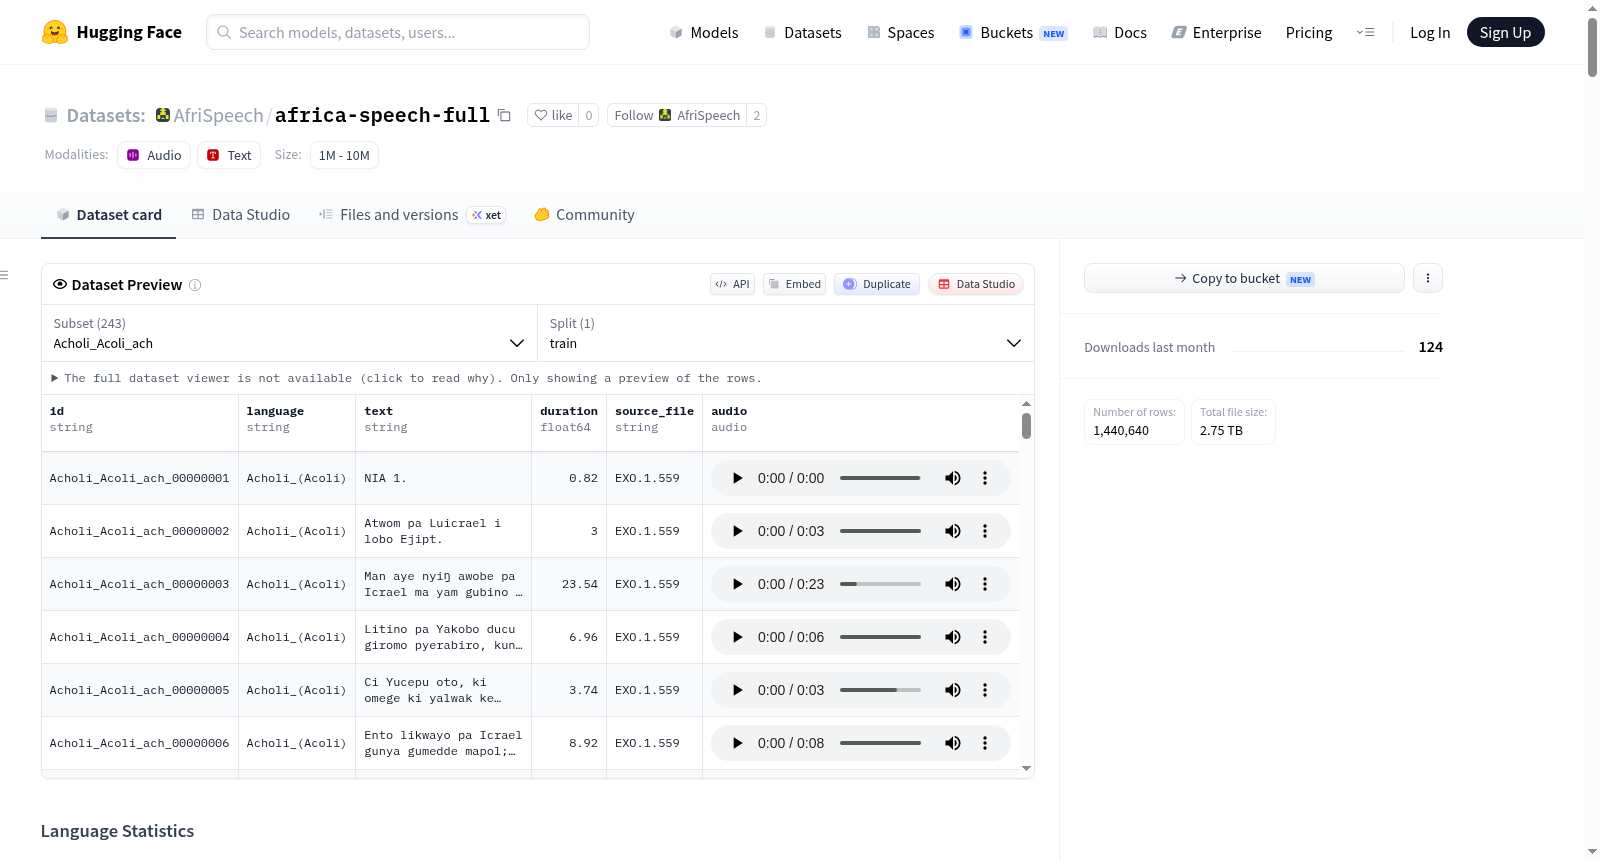Open the Subset dropdown showing Acholi_Acoli_ach
1600x861 pixels.
(289, 333)
